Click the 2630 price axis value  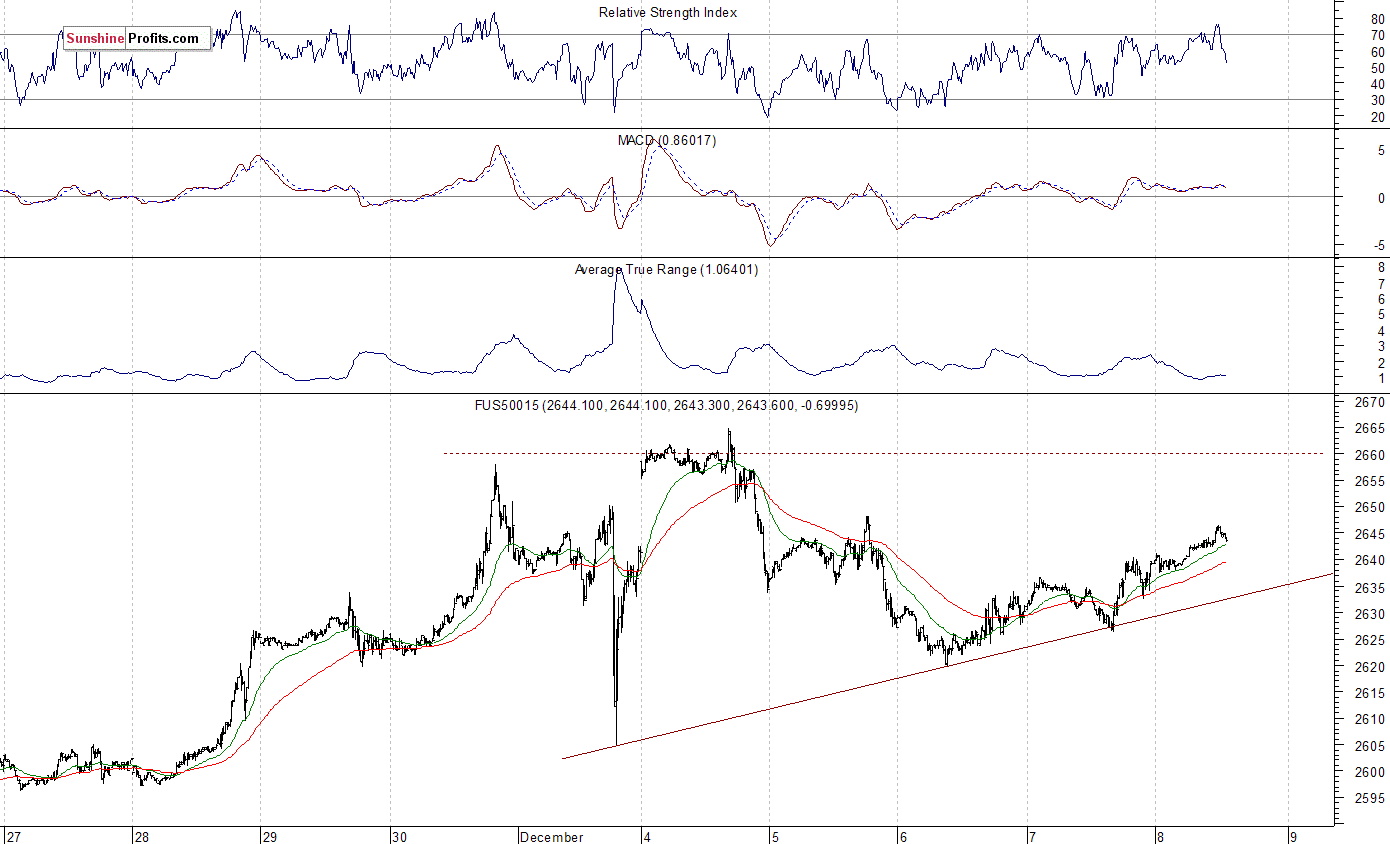[x=1370, y=614]
